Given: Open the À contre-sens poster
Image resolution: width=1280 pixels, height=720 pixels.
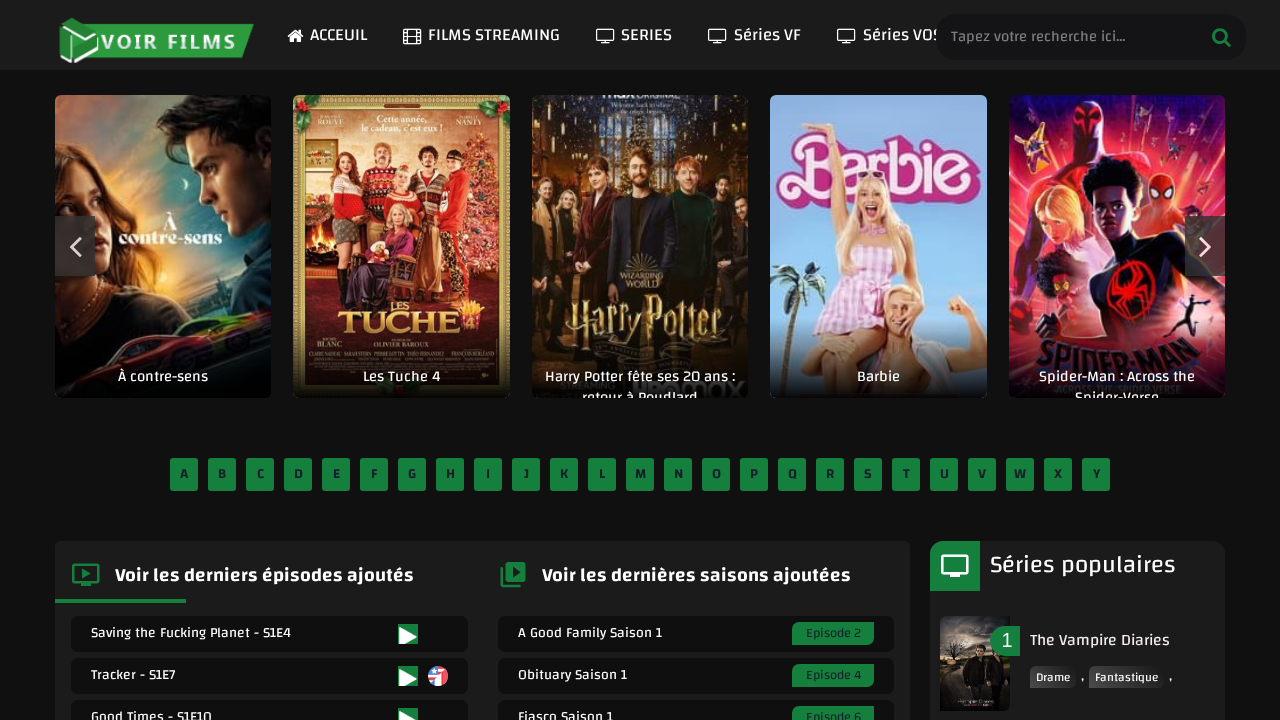Looking at the screenshot, I should [163, 246].
